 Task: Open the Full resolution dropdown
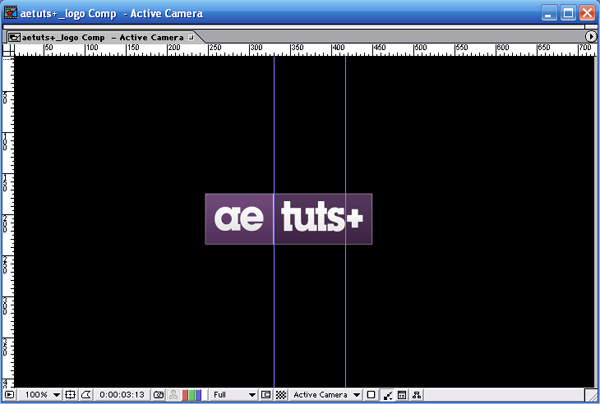[x=234, y=395]
